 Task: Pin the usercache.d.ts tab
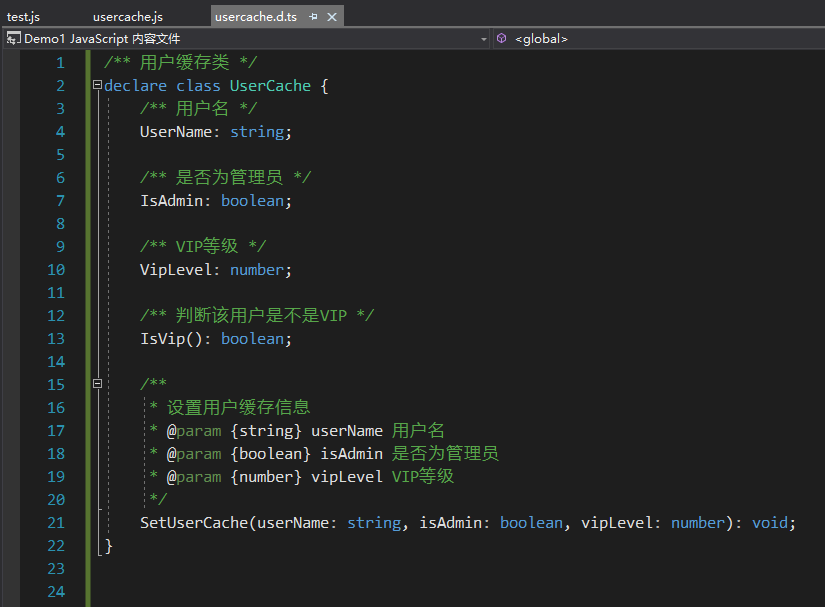[x=314, y=17]
